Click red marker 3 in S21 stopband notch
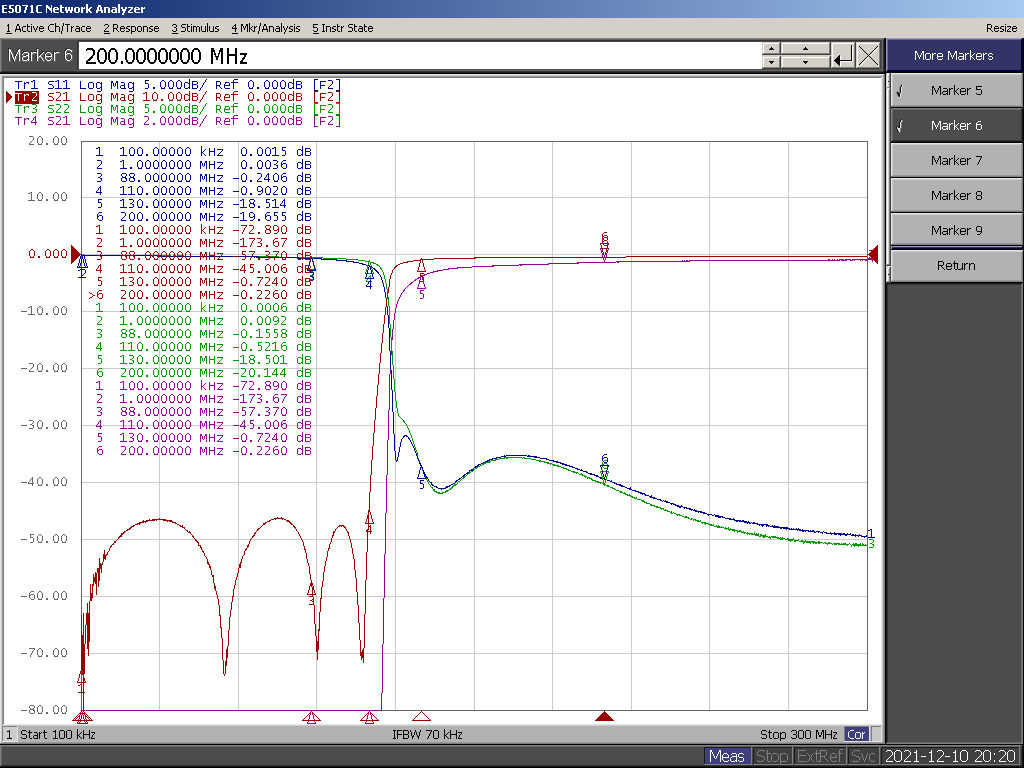 312,592
